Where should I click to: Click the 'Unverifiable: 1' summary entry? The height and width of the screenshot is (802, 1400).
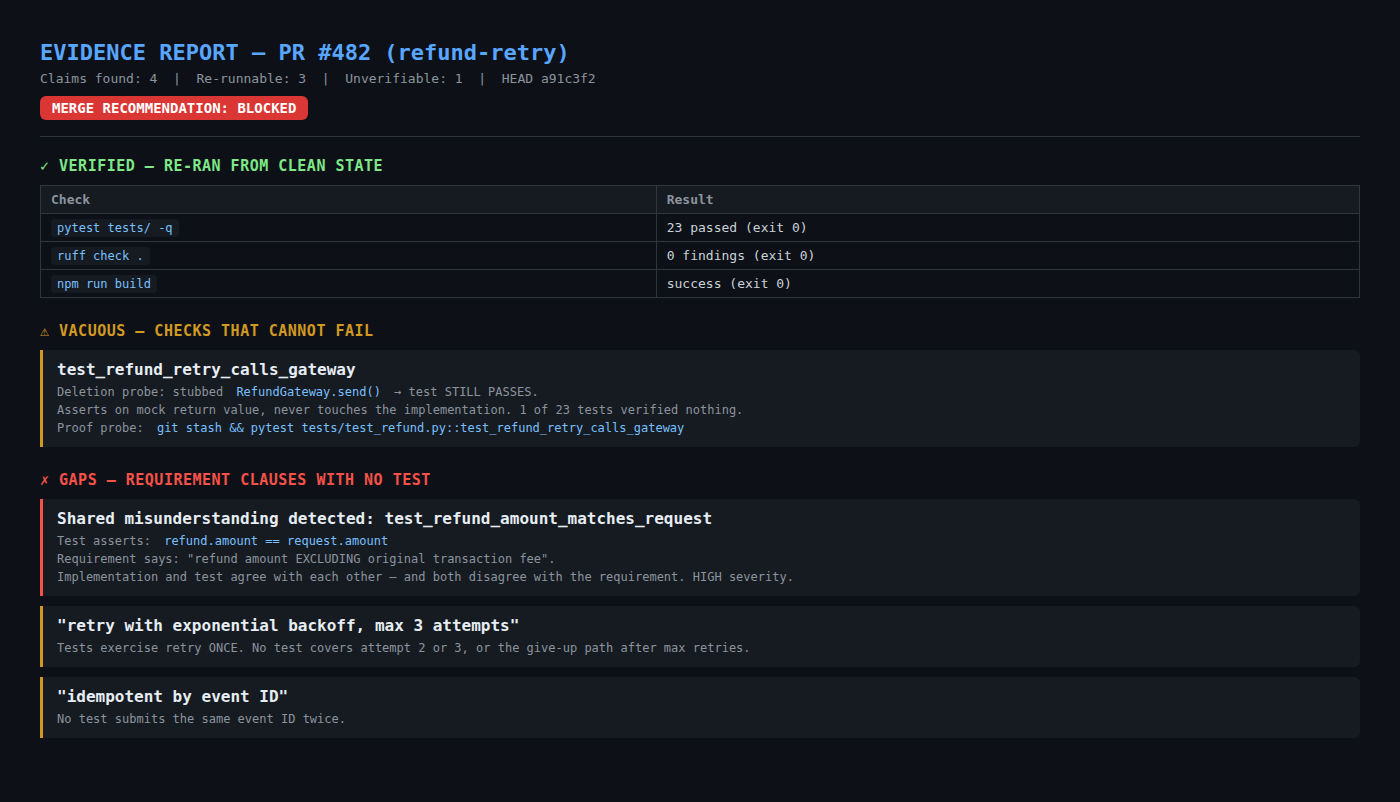[x=404, y=78]
